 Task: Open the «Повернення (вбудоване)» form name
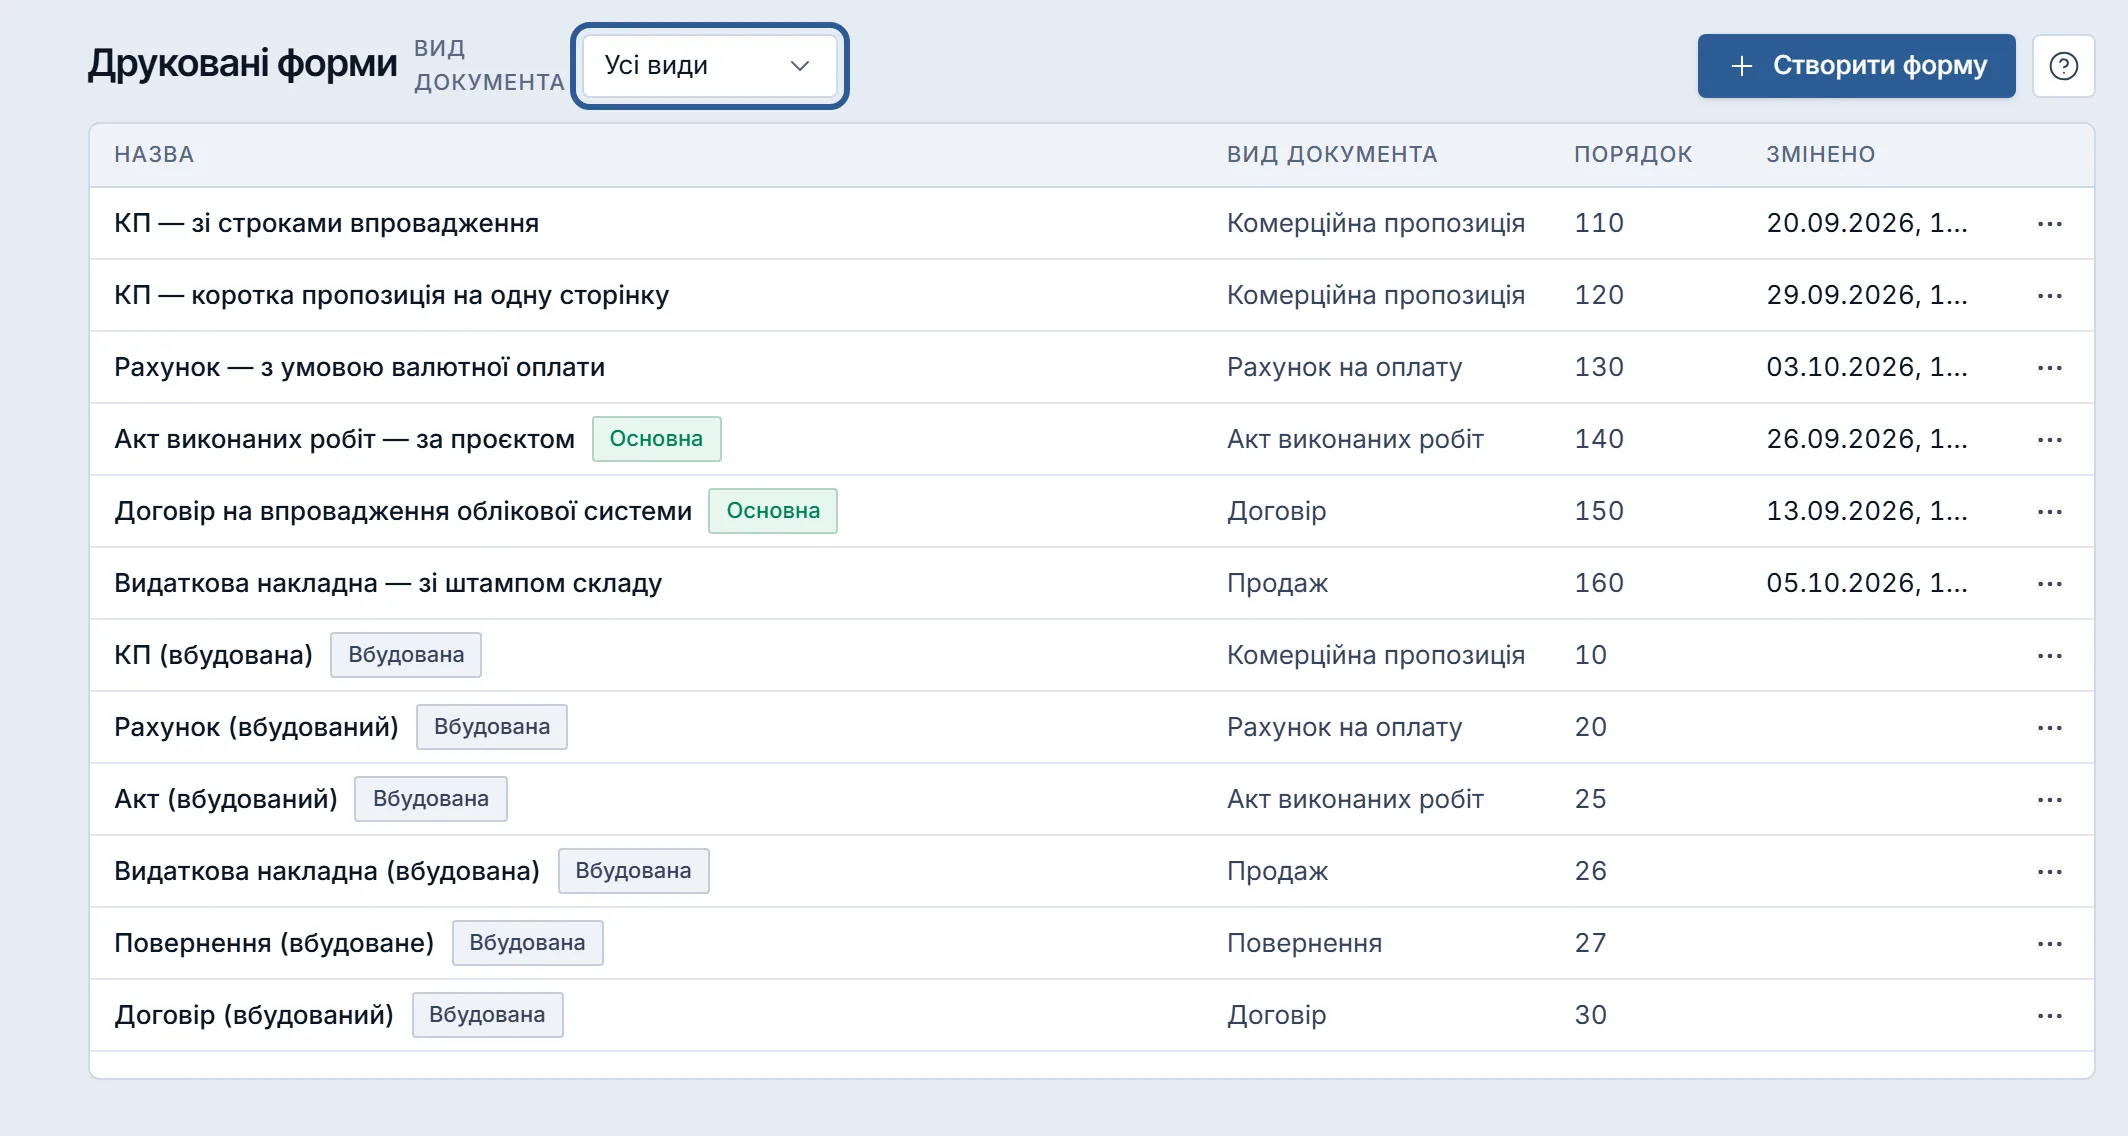tap(274, 943)
